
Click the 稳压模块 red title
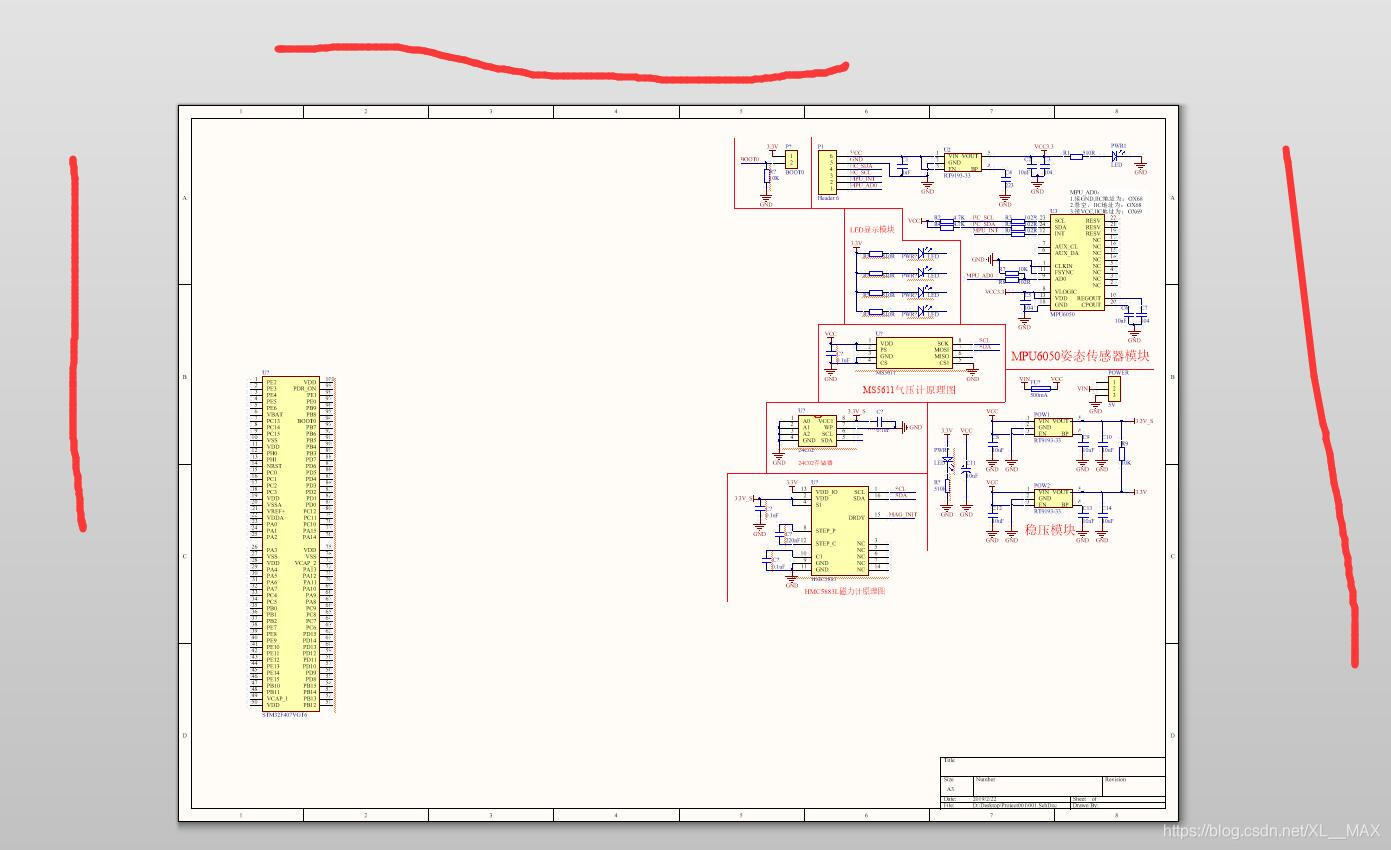[x=1049, y=530]
